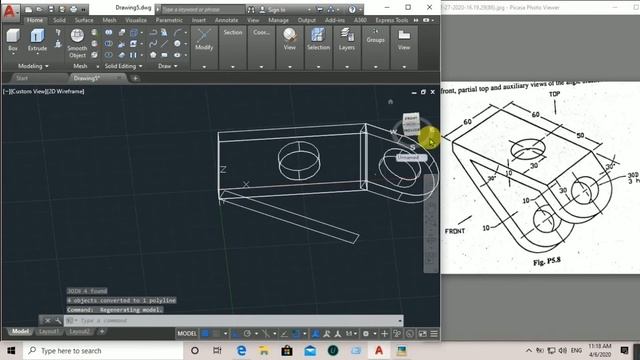Select the Polyline tool in Draw panel

coord(153,32)
